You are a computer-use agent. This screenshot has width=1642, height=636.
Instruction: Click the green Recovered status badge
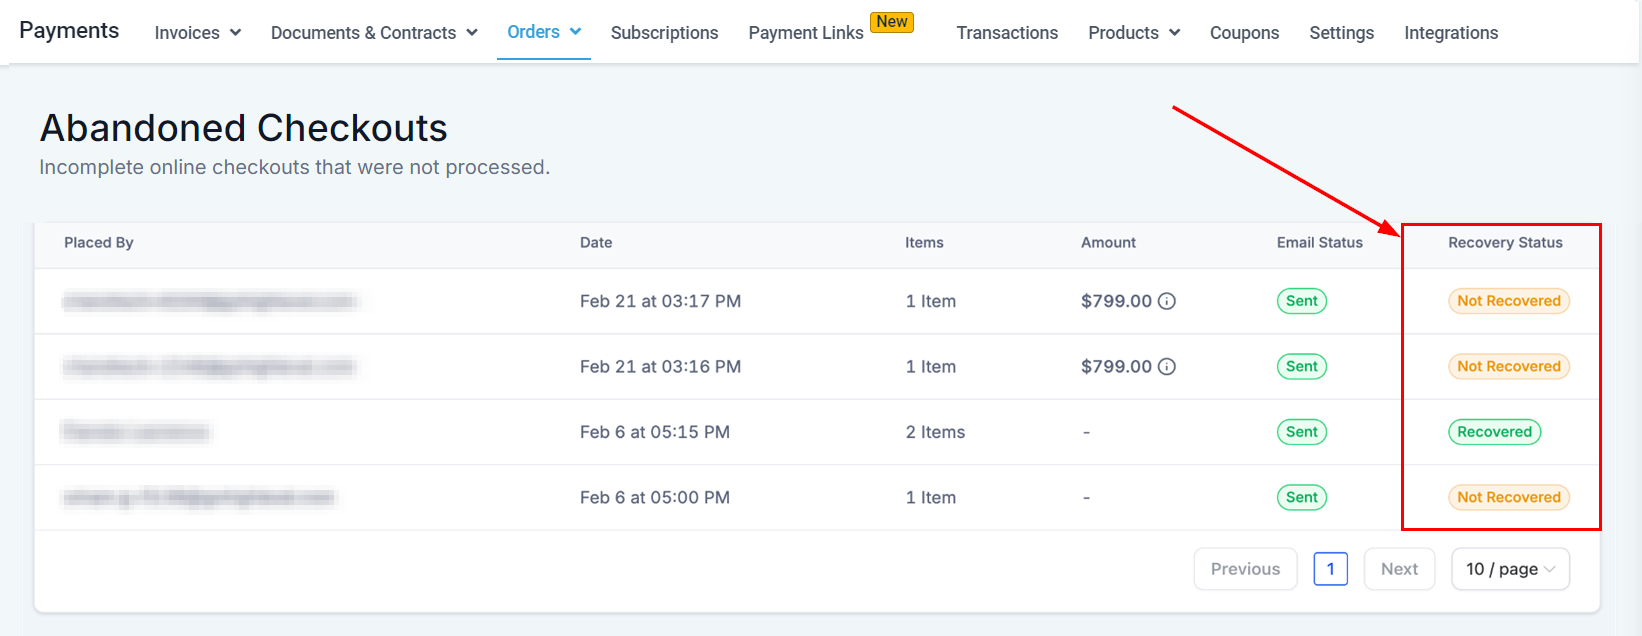(1493, 432)
